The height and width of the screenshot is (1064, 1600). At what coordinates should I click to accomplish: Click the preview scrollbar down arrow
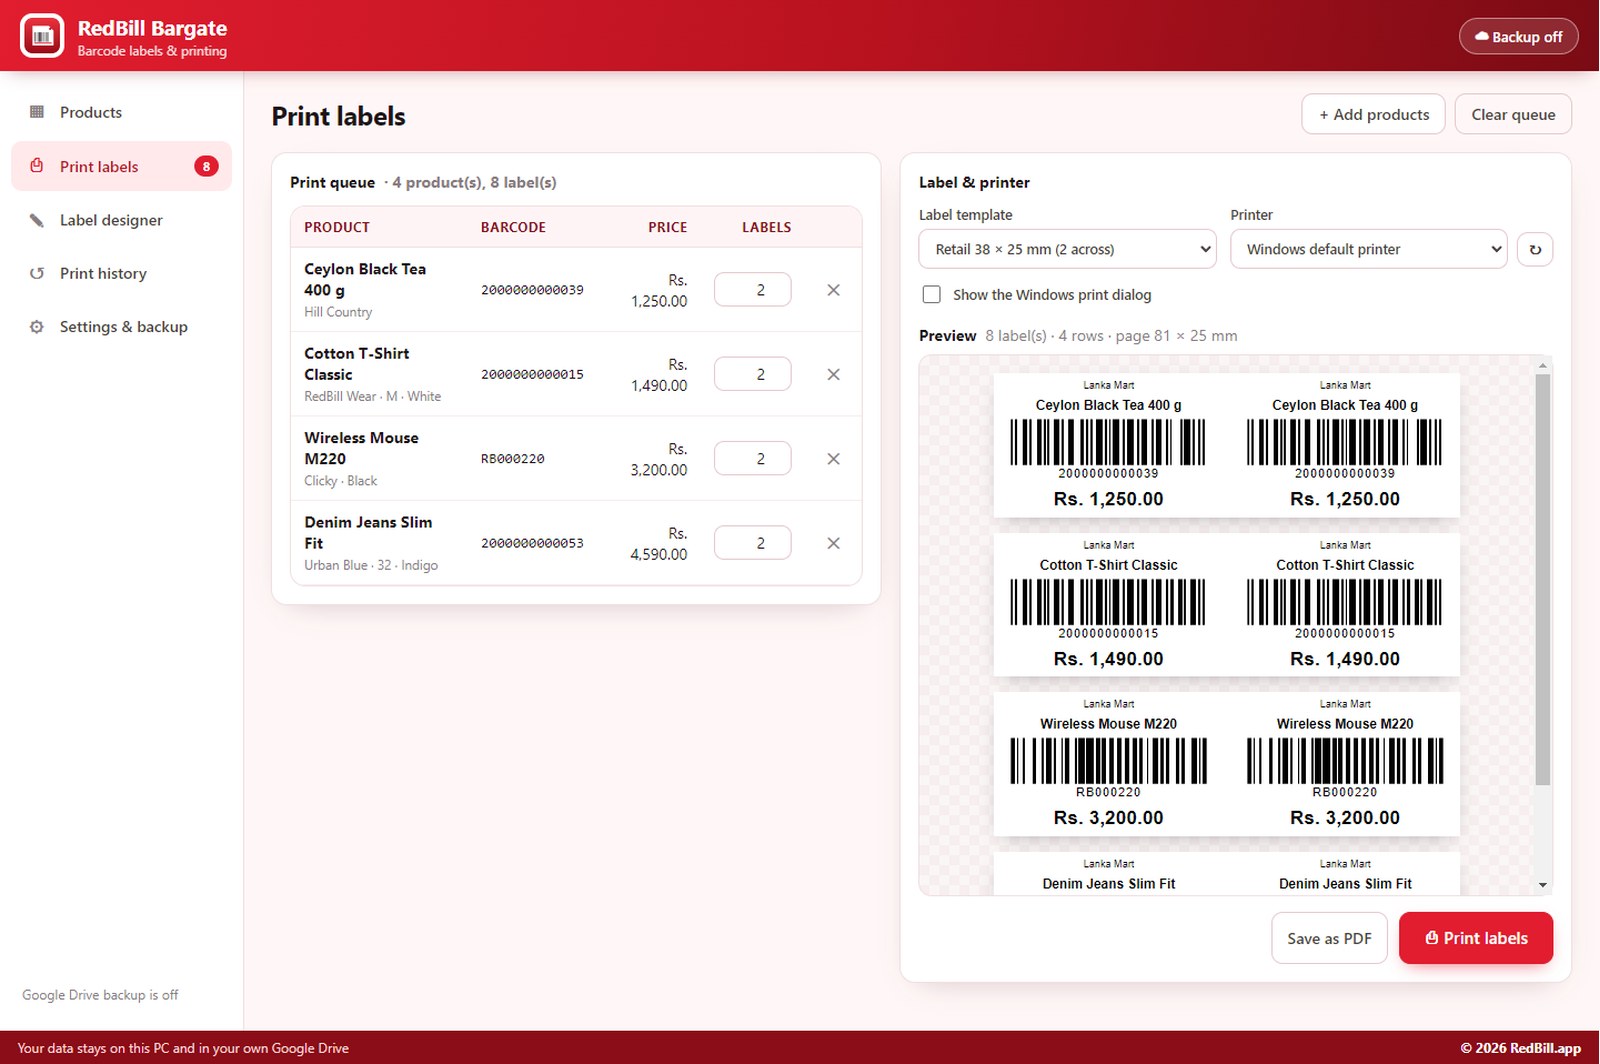[1542, 885]
